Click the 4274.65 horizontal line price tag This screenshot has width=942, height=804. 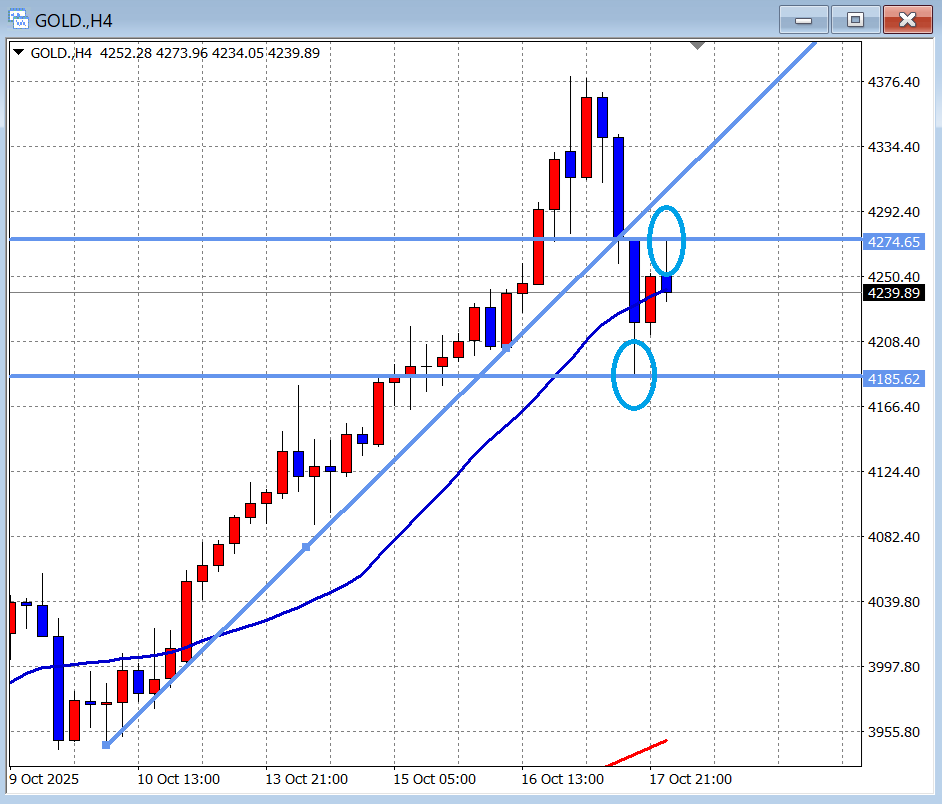pos(895,241)
